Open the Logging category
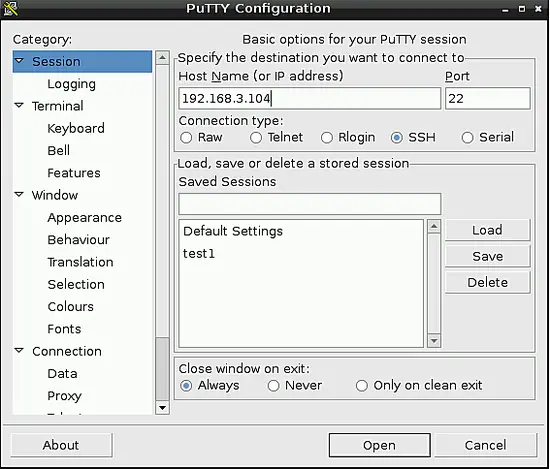 tap(72, 84)
